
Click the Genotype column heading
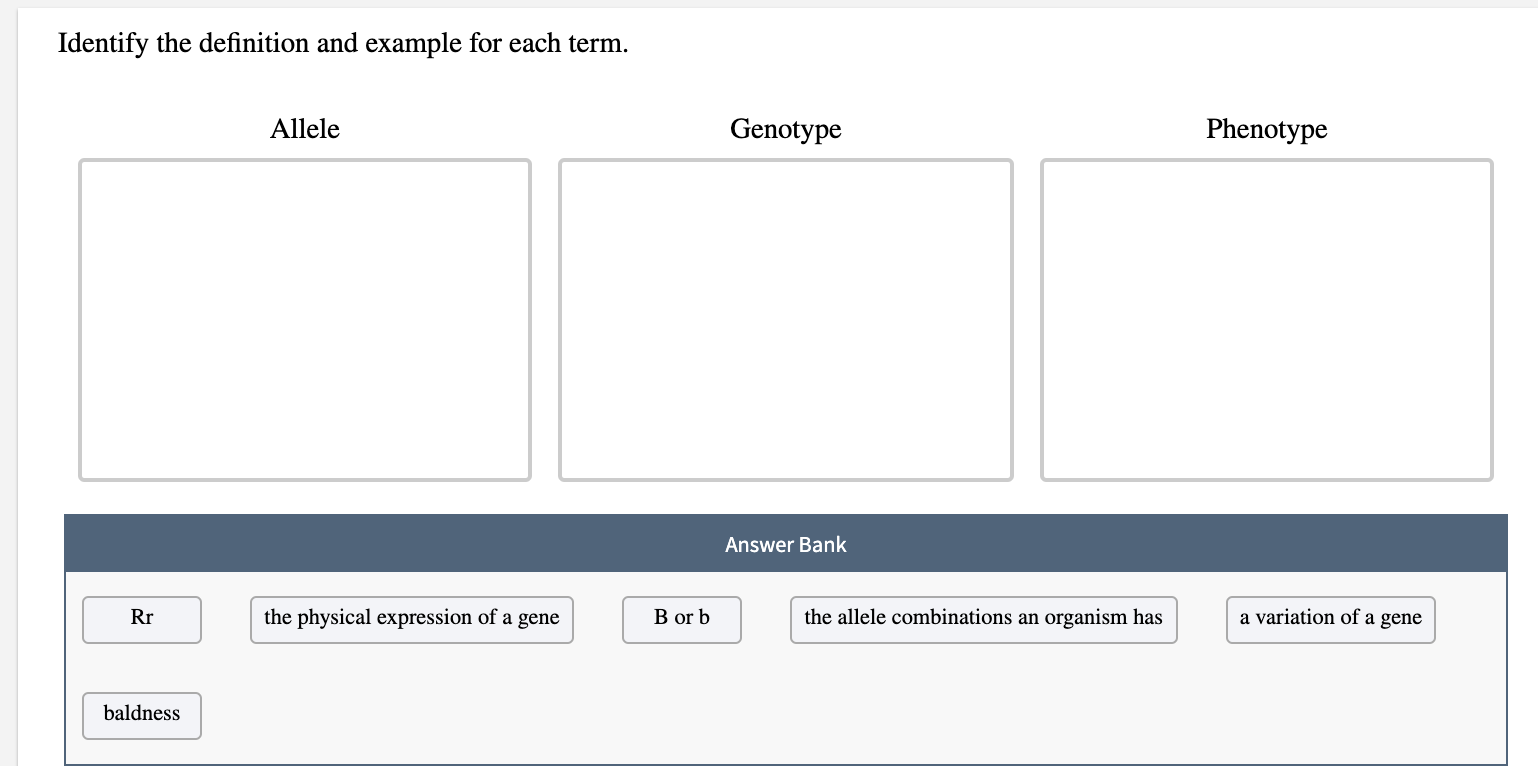tap(786, 129)
